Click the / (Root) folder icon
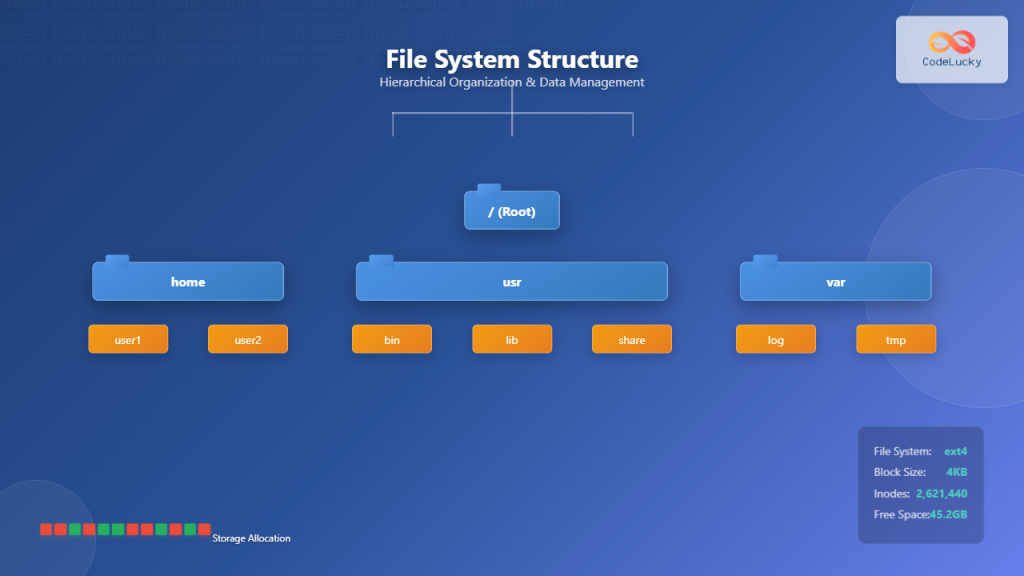The image size is (1024, 576). pos(511,210)
